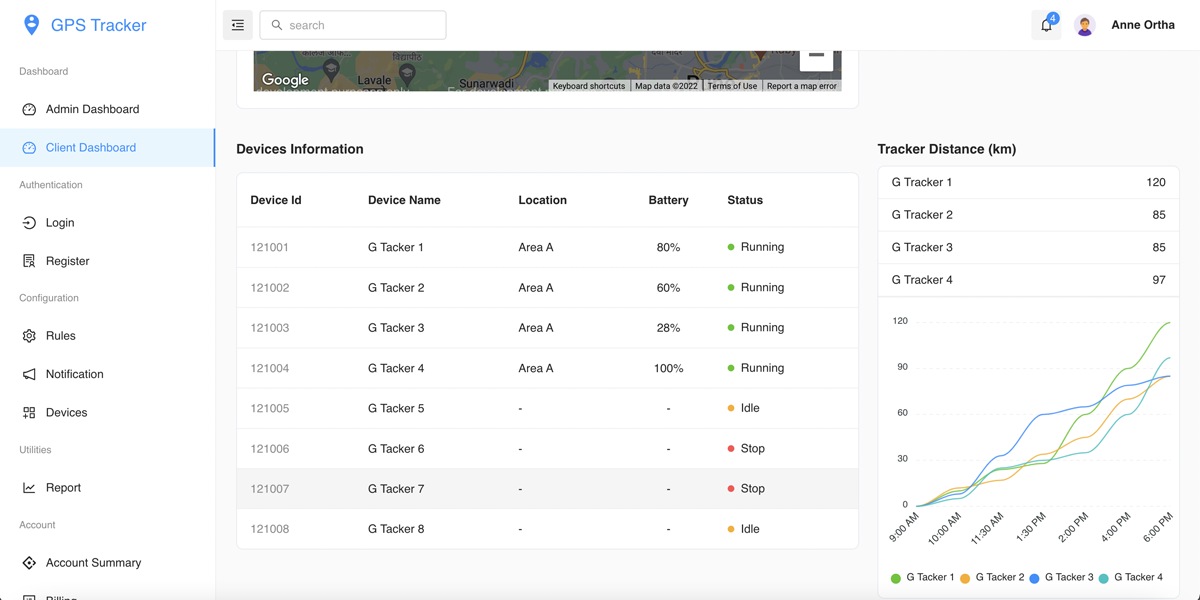Image resolution: width=1200 pixels, height=600 pixels.
Task: Click the Devices Information heading
Action: (x=300, y=149)
